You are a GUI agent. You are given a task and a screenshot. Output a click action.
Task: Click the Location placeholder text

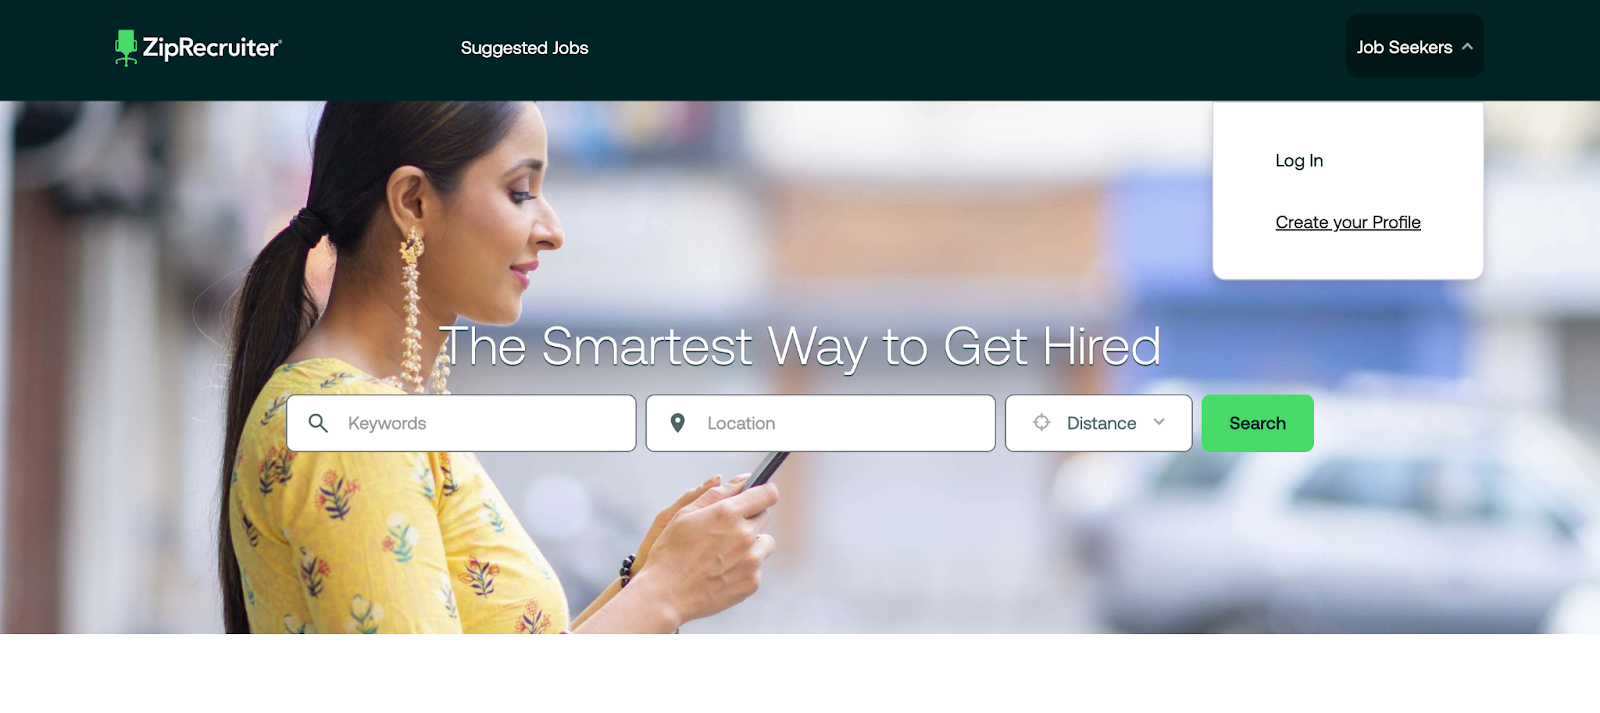pos(741,423)
